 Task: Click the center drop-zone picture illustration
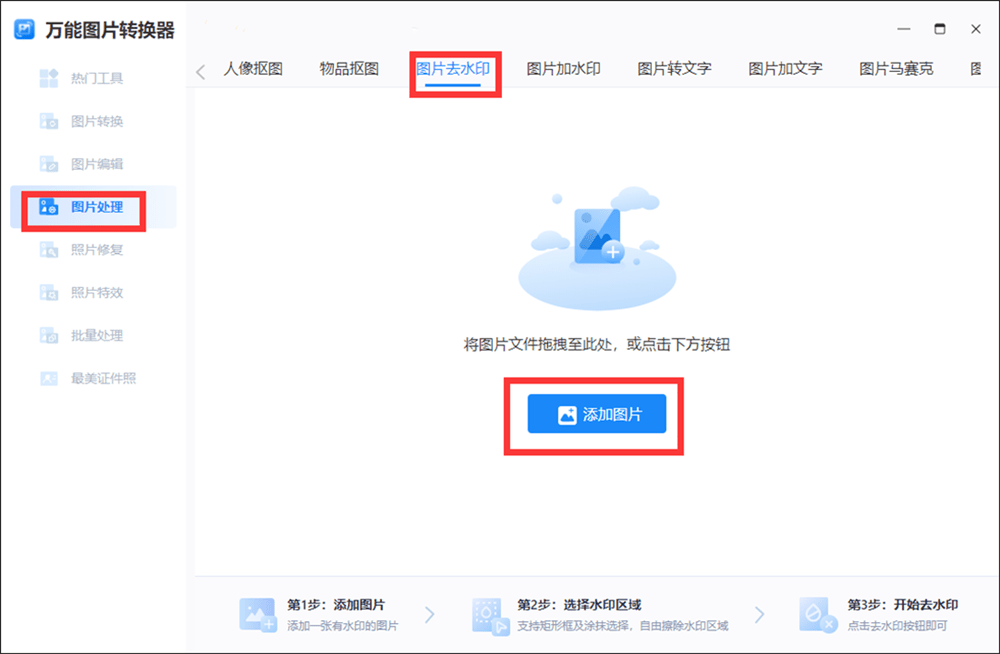coord(597,248)
